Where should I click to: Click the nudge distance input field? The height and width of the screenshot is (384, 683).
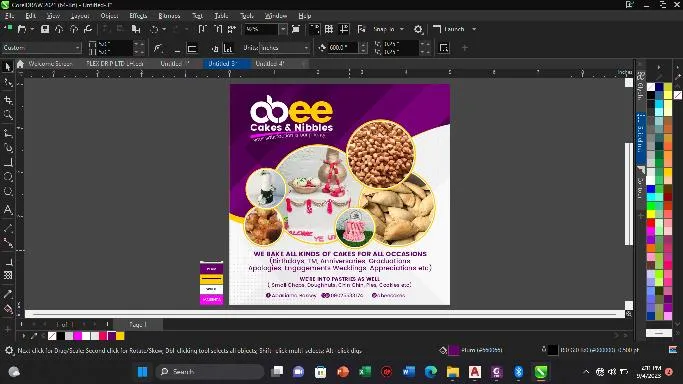[343, 48]
